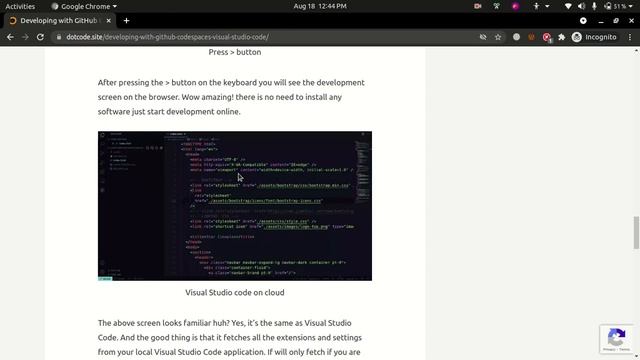The width and height of the screenshot is (640, 360).
Task: Click the scissors tray icon
Action: coord(496,6)
